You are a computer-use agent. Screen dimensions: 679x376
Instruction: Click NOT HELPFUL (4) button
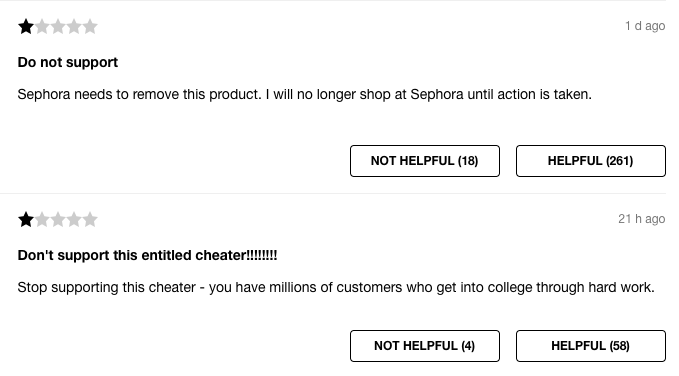click(x=425, y=346)
